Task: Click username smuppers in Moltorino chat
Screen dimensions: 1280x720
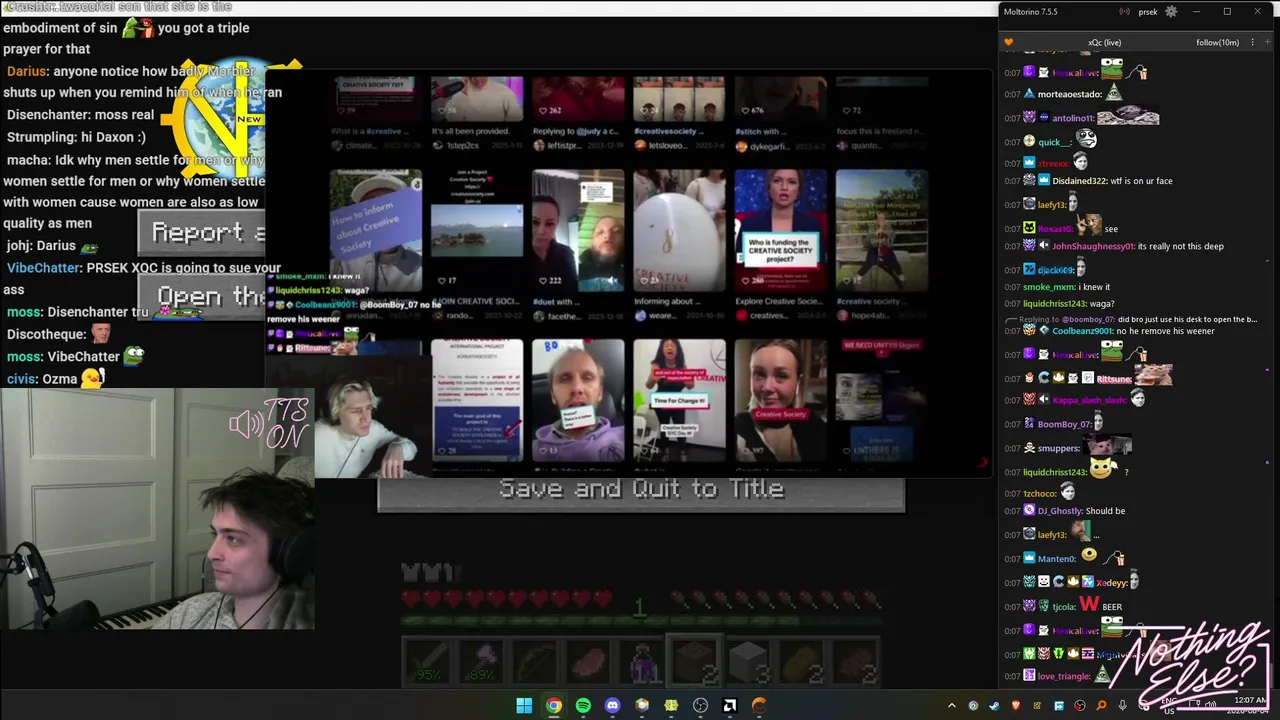Action: click(x=1059, y=448)
